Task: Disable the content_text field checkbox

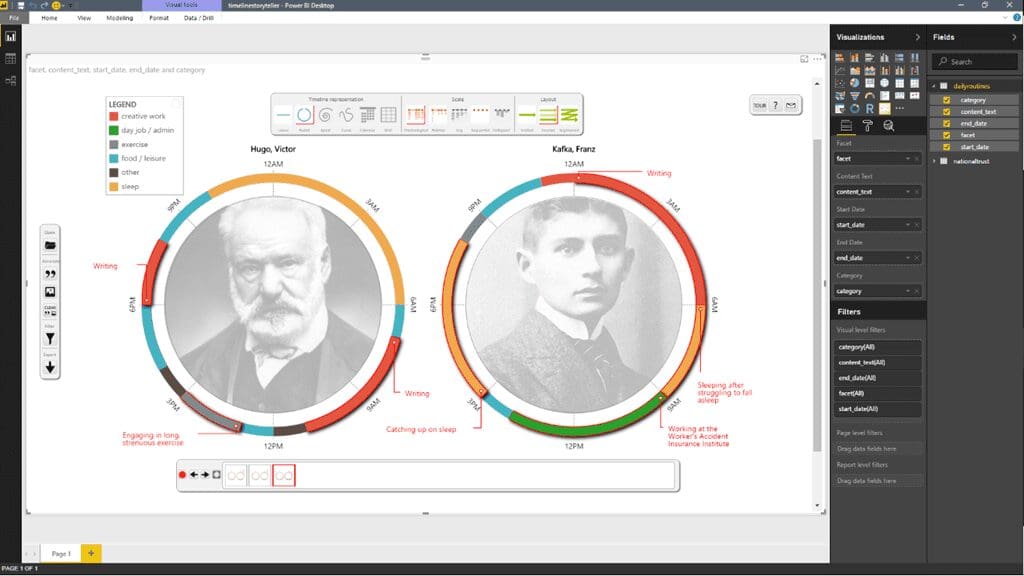Action: (x=947, y=112)
